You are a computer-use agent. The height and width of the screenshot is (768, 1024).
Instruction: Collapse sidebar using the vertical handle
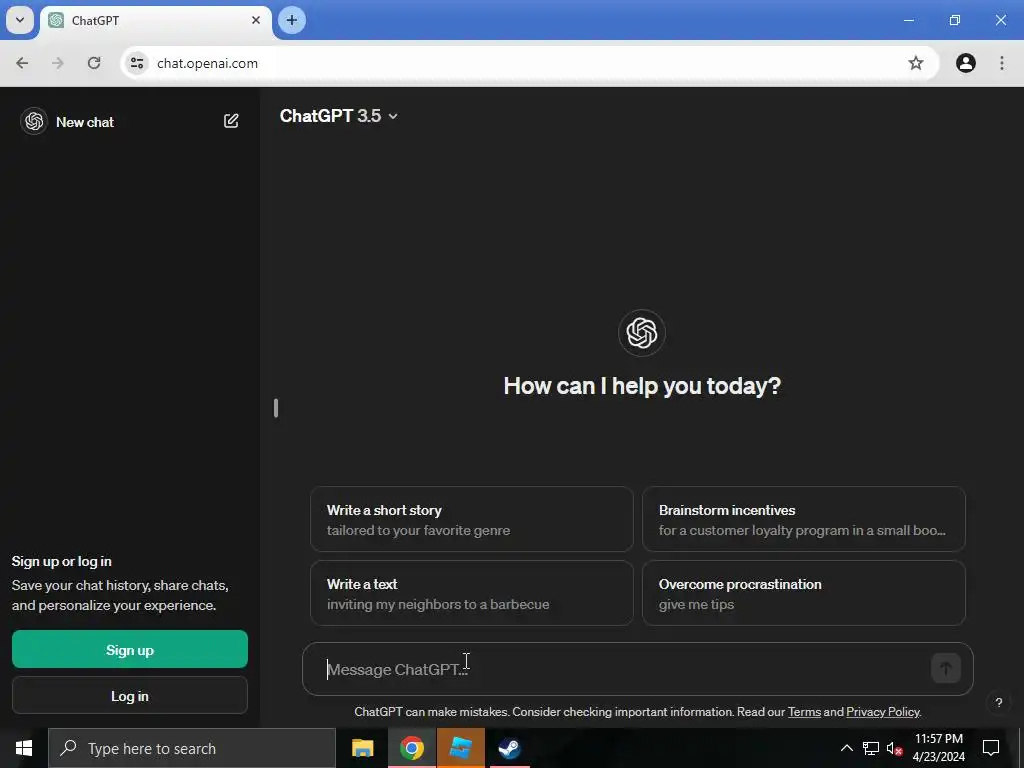click(276, 408)
